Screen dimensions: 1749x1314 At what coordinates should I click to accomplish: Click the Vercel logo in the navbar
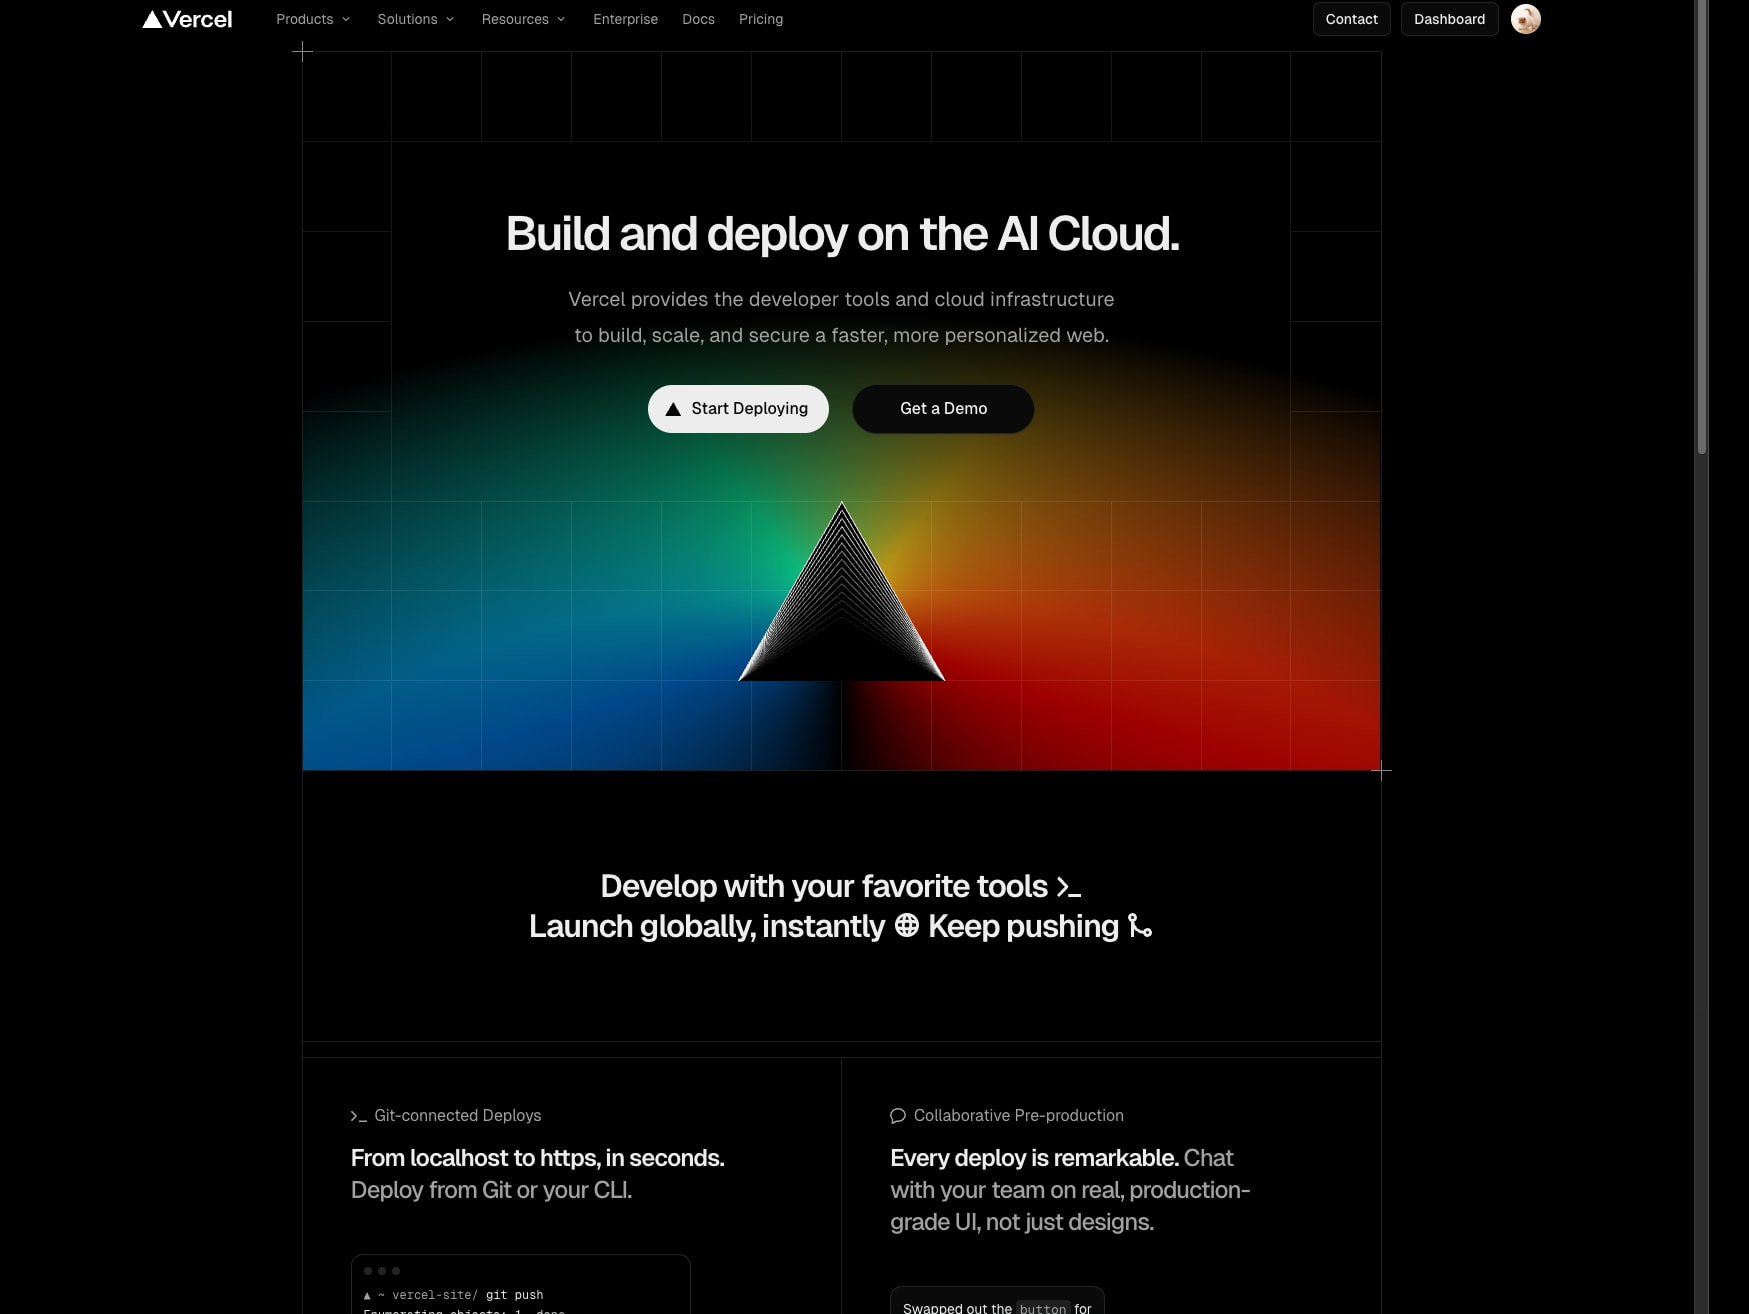[x=187, y=19]
